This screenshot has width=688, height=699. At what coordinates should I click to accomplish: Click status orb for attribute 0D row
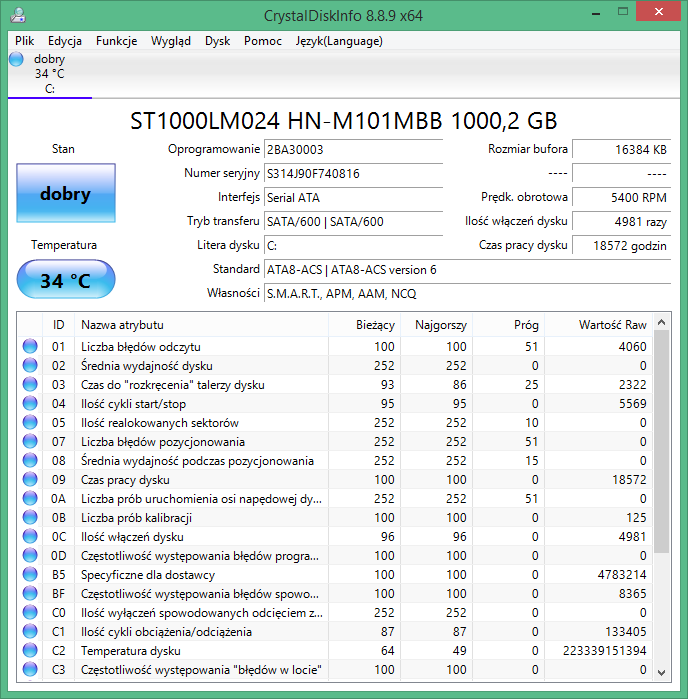(x=30, y=555)
